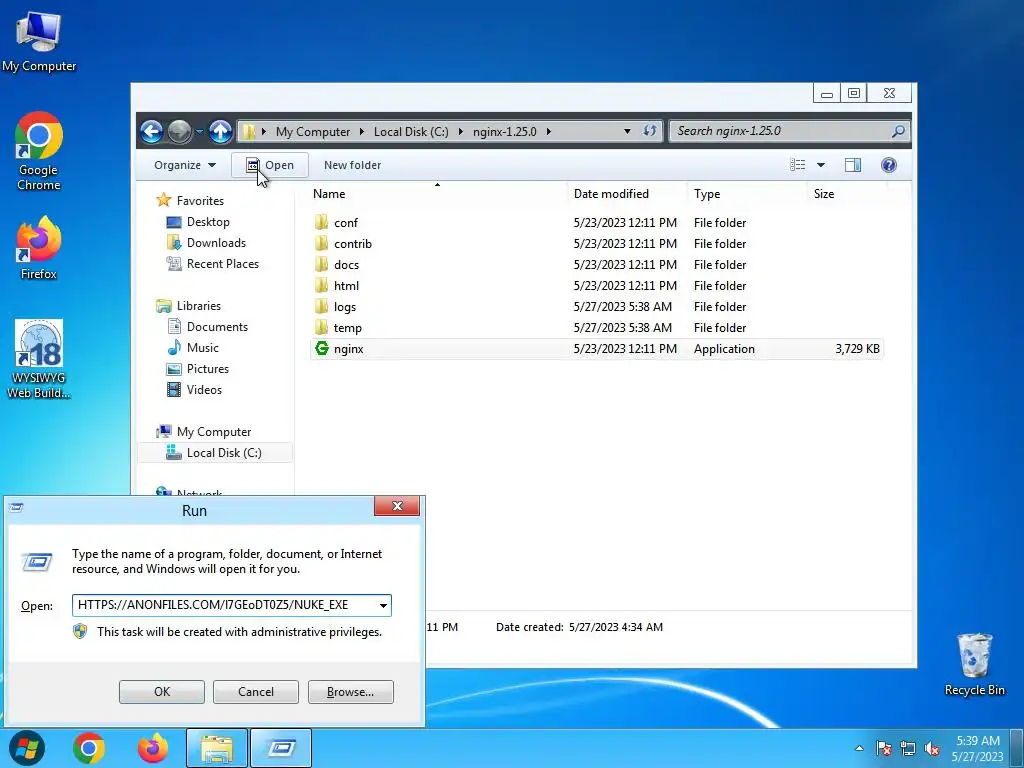Toggle the preview pane icon
The image size is (1024, 768).
[853, 165]
